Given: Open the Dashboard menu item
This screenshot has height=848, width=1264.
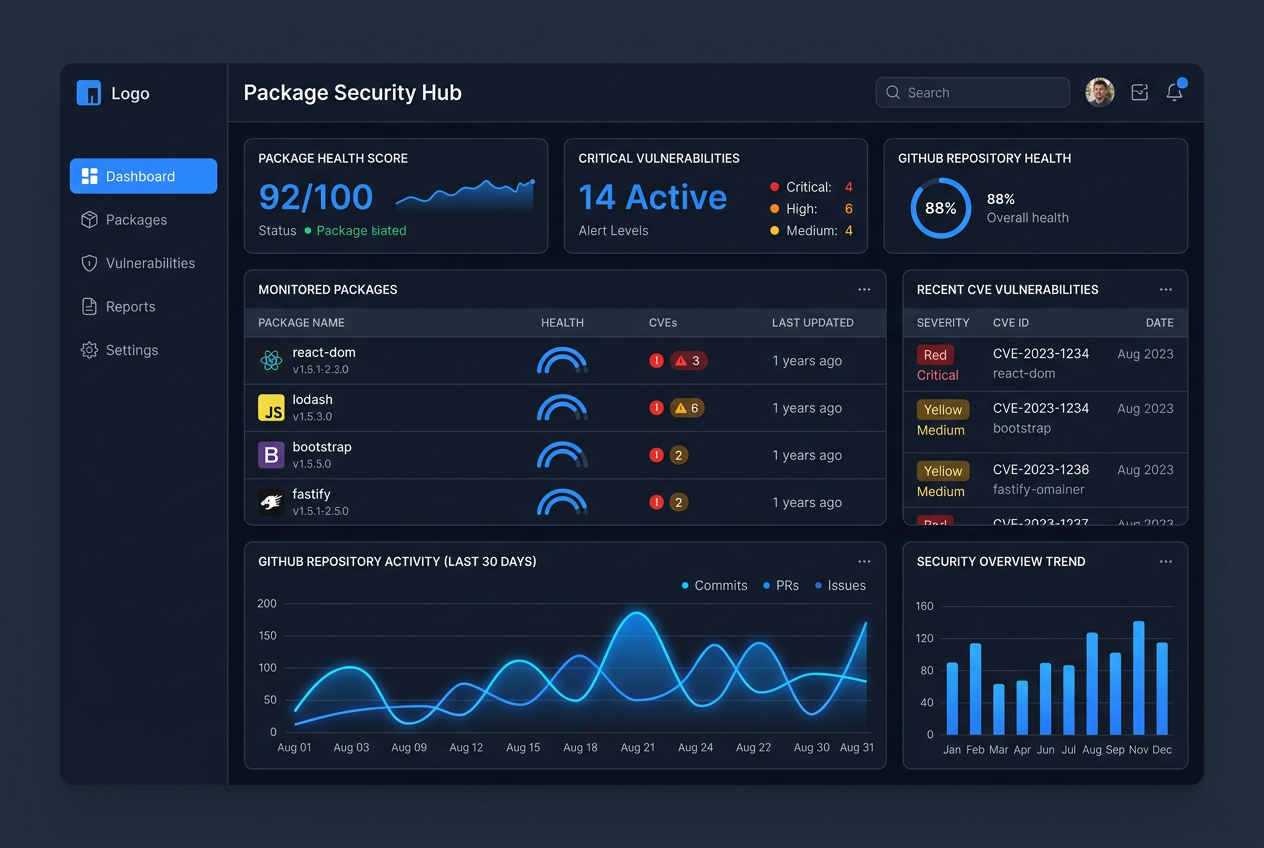Looking at the screenshot, I should pos(143,176).
